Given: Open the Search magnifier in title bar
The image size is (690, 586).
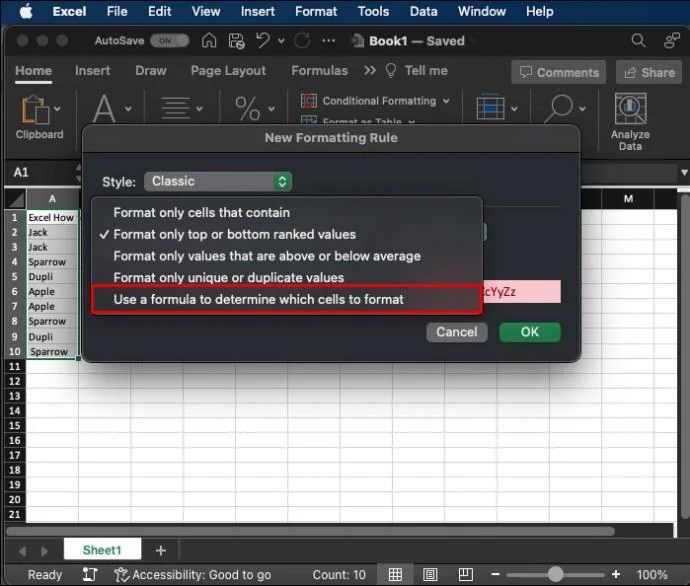Looking at the screenshot, I should (x=638, y=41).
